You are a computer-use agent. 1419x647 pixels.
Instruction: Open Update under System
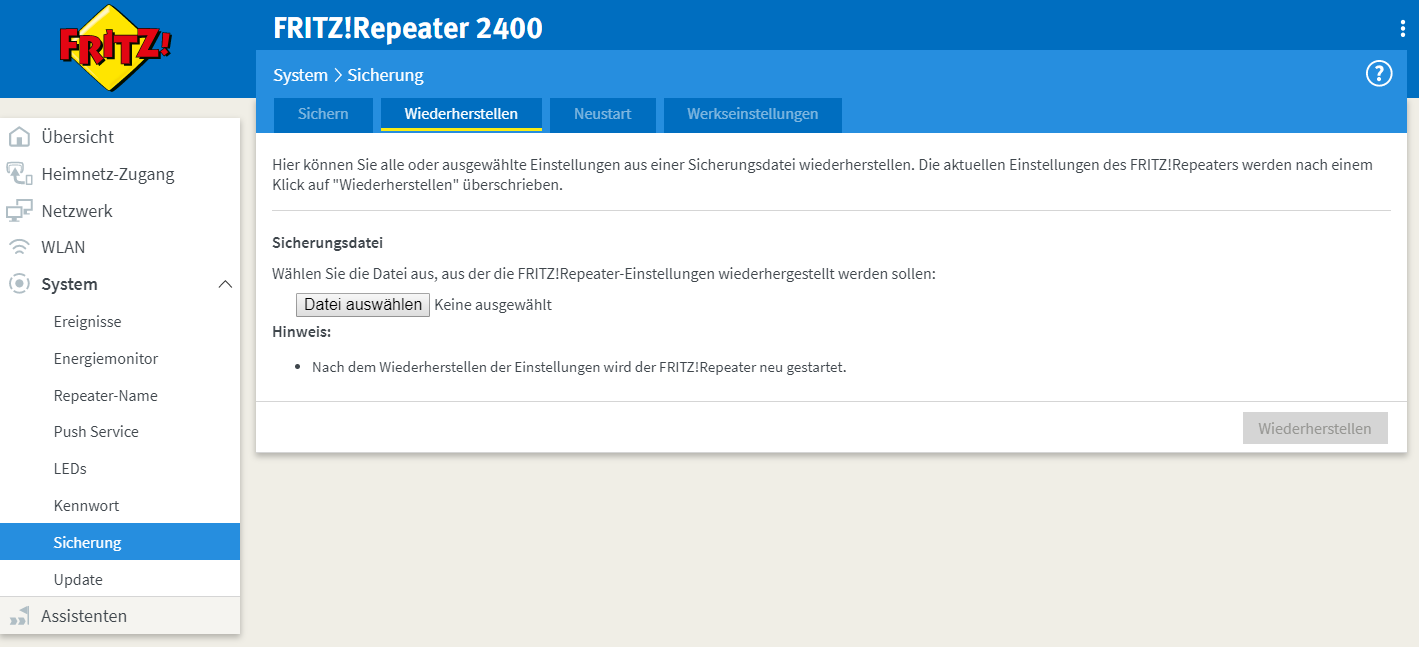(120, 579)
